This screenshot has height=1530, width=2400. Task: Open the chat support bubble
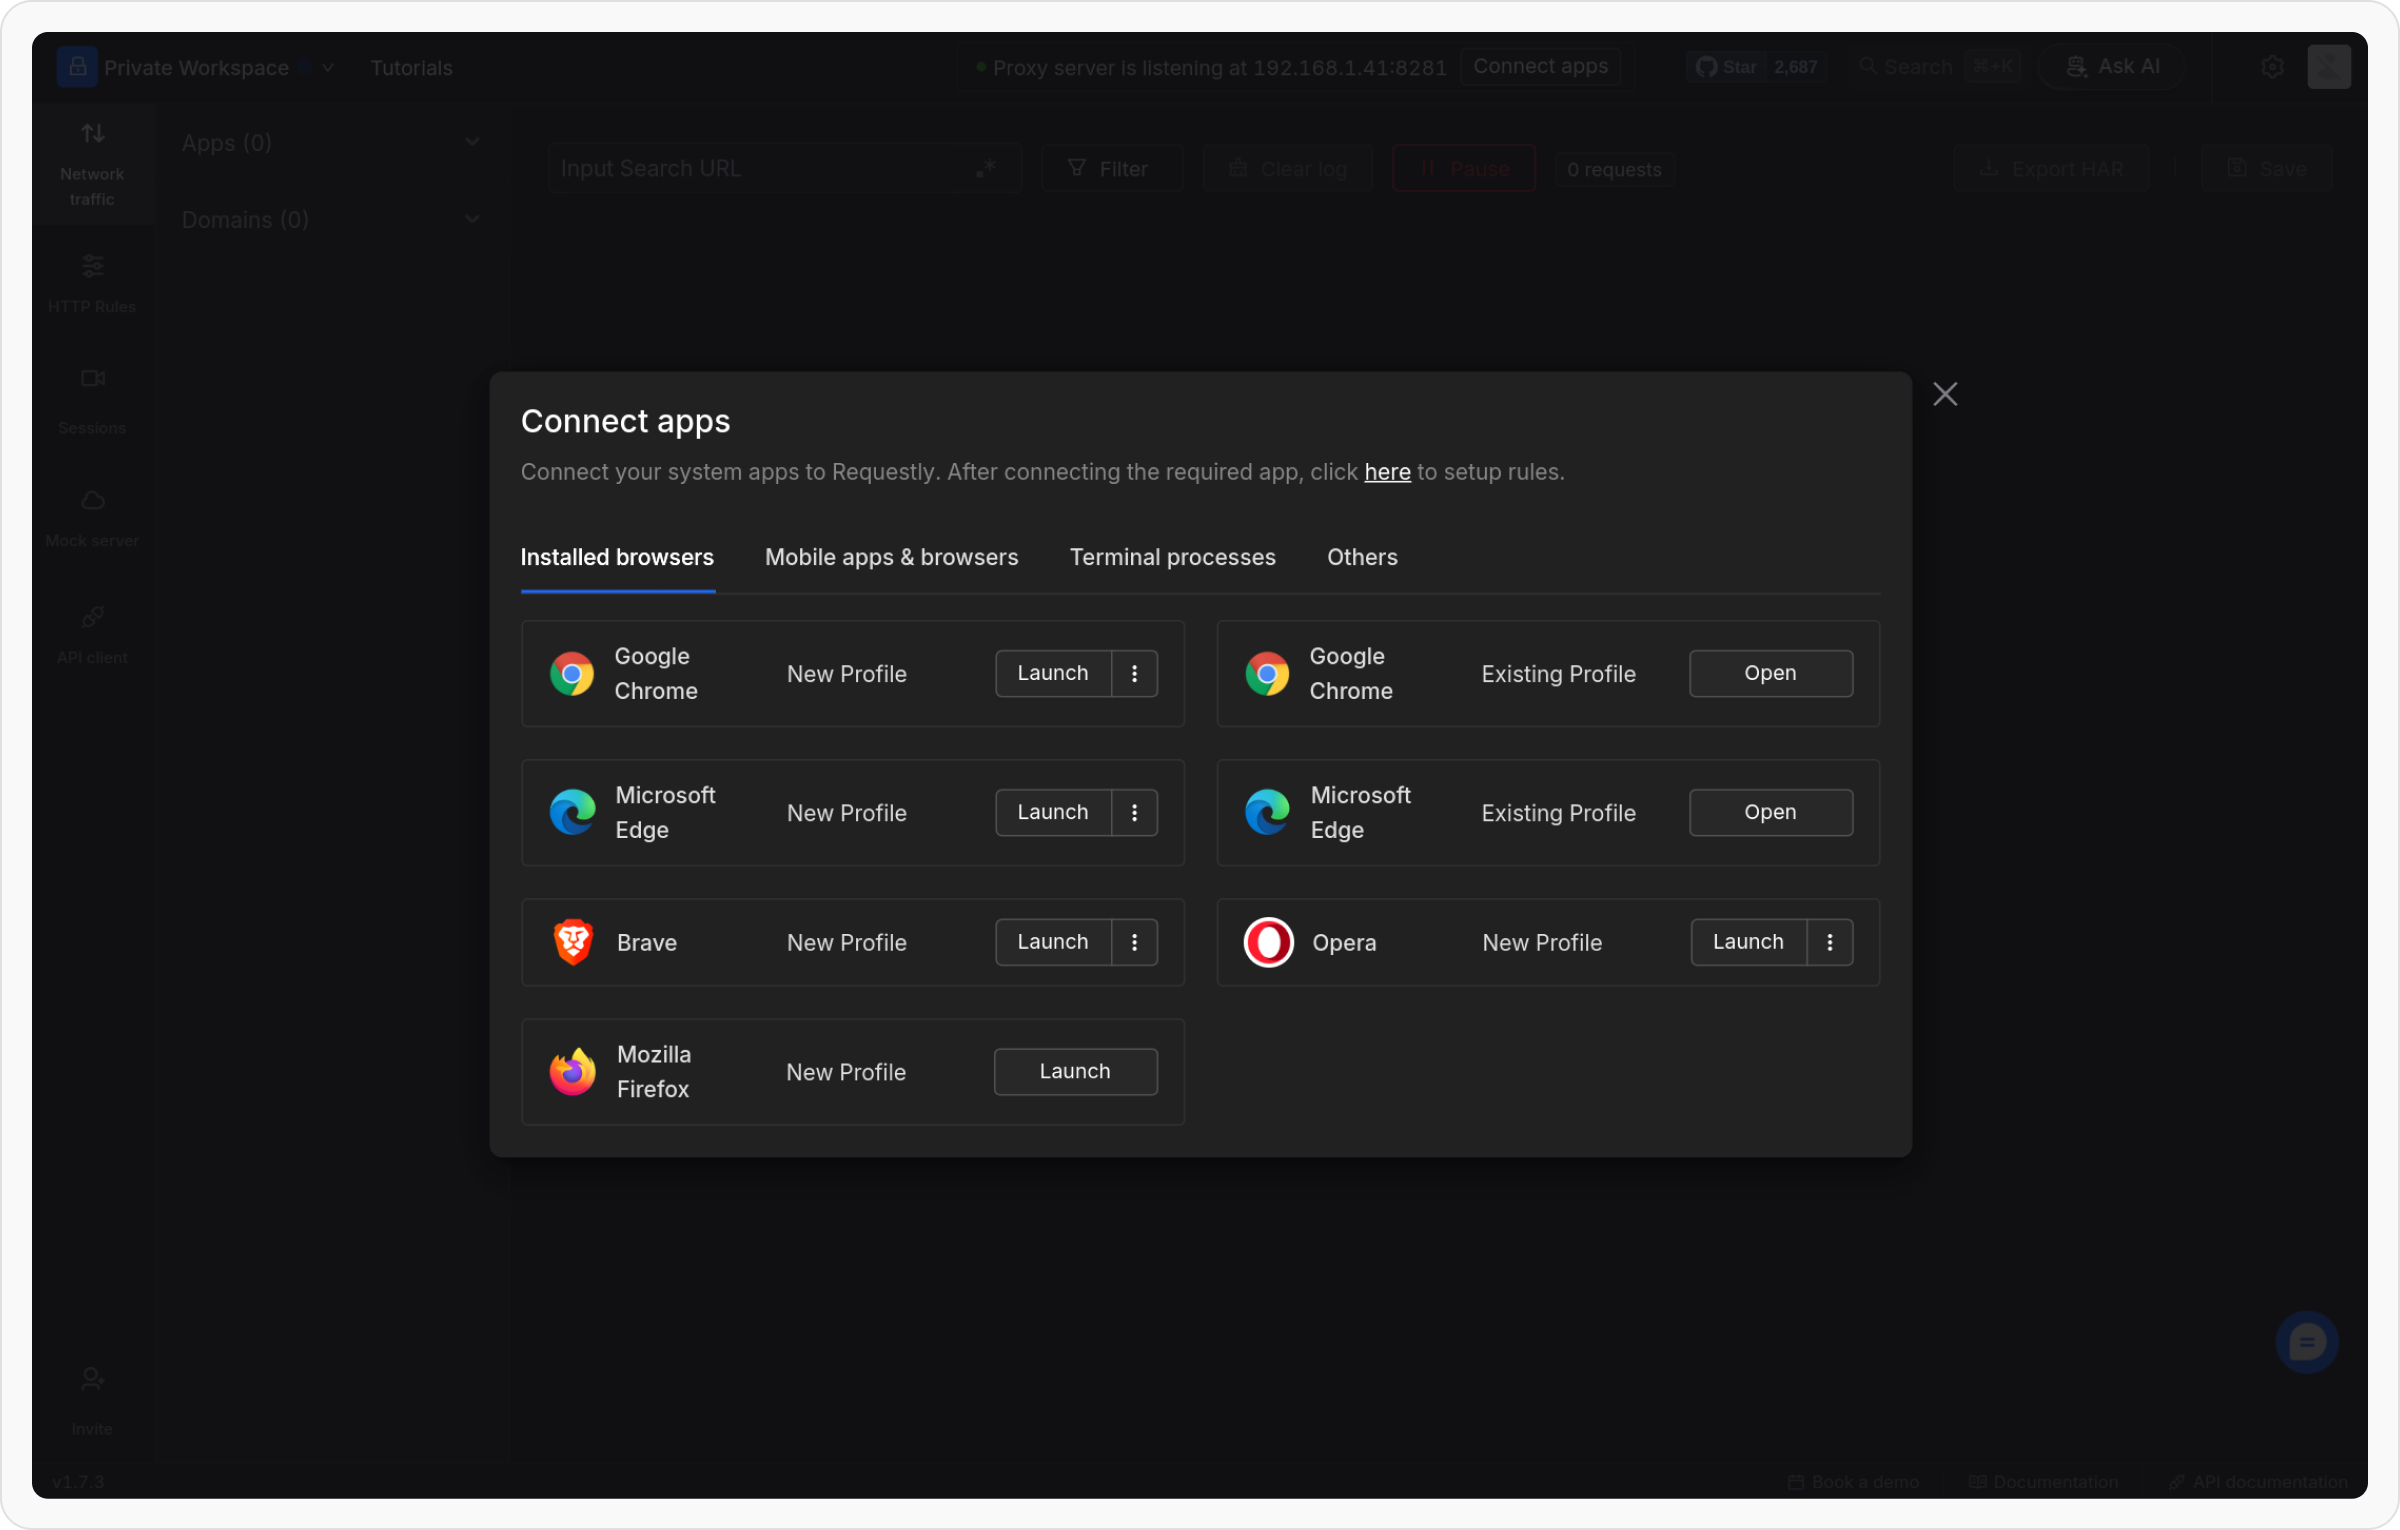click(x=2306, y=1343)
